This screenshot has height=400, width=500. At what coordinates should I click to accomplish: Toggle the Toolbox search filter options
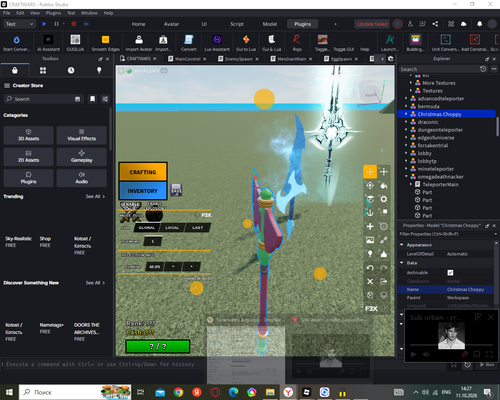(105, 99)
